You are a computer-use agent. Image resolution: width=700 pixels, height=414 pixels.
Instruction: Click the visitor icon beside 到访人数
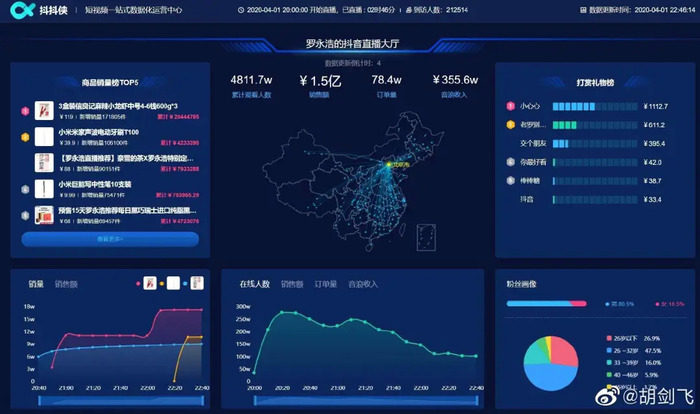[x=408, y=10]
